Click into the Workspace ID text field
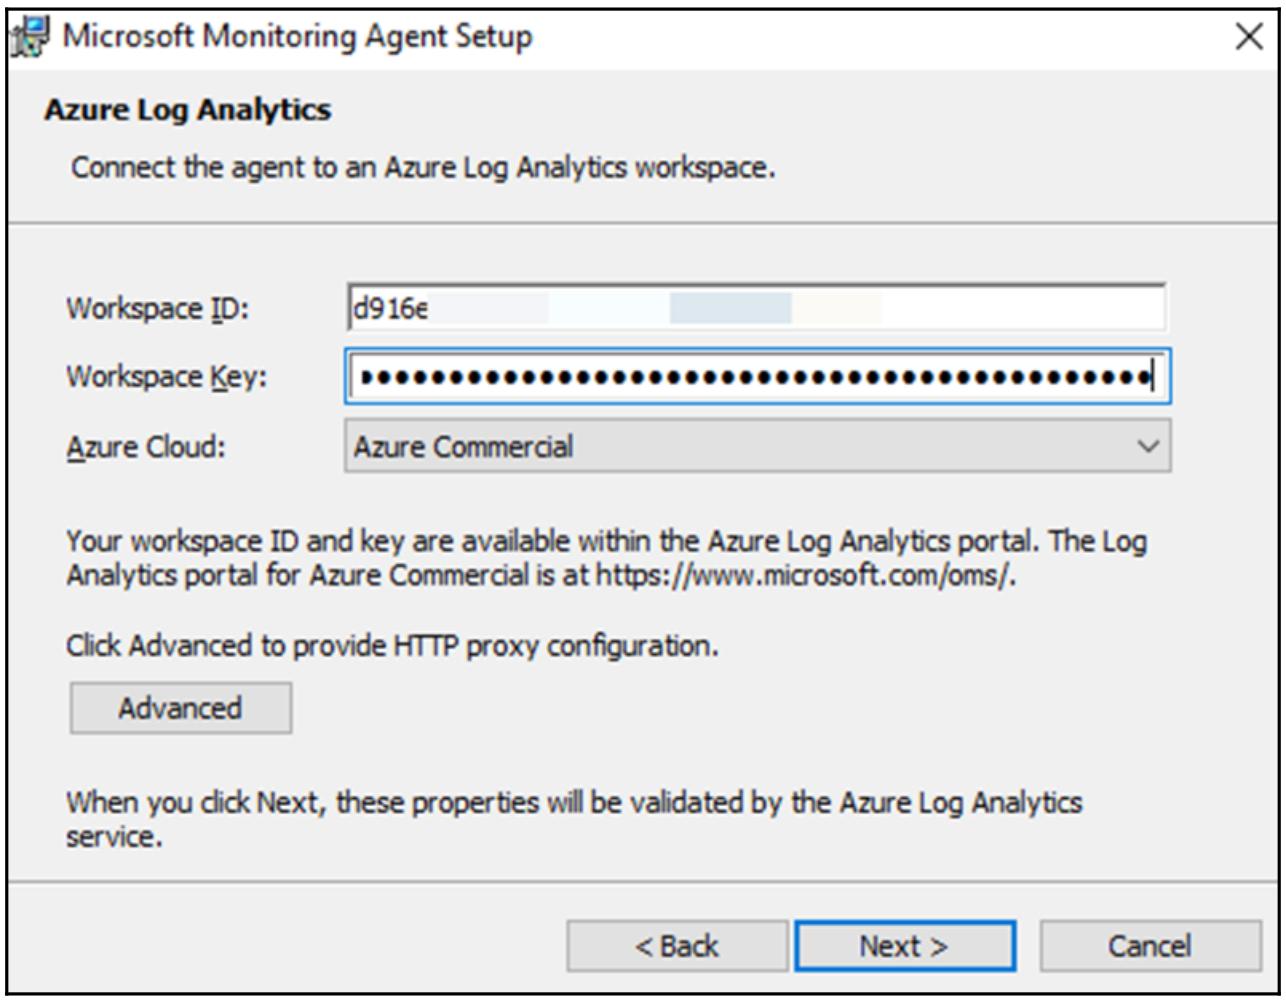 (755, 308)
